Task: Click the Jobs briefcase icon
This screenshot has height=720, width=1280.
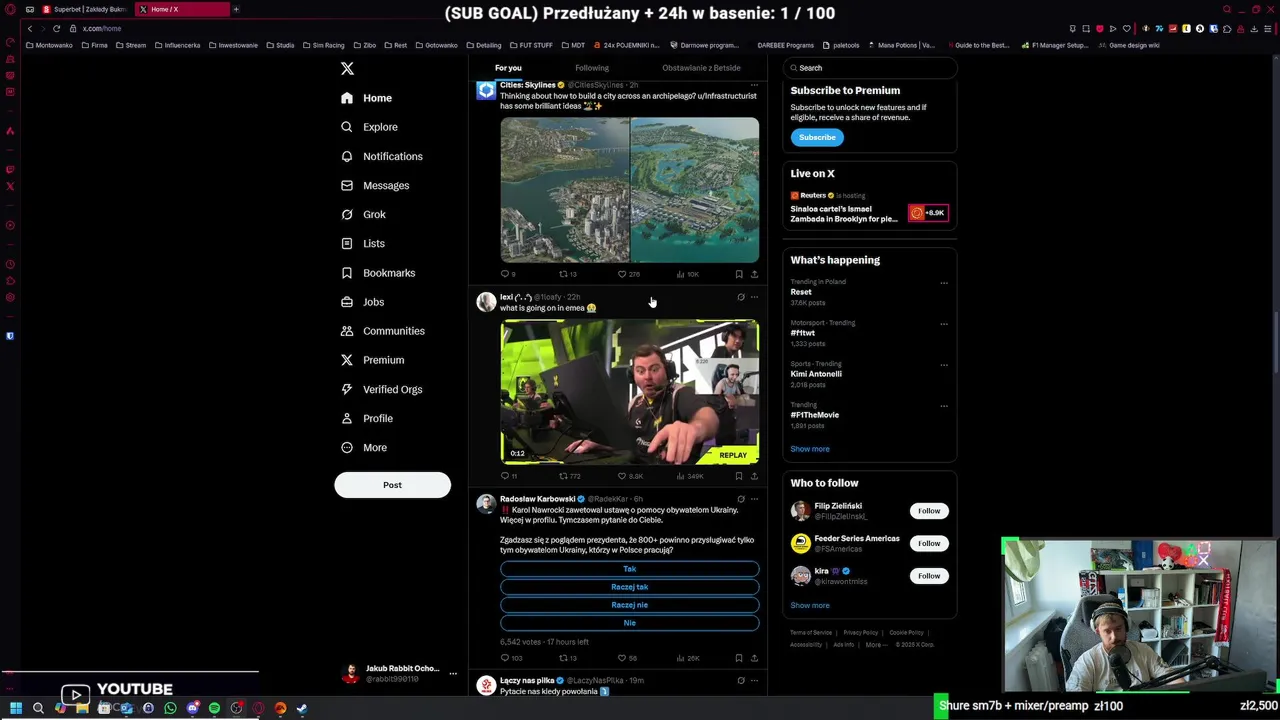Action: [347, 302]
